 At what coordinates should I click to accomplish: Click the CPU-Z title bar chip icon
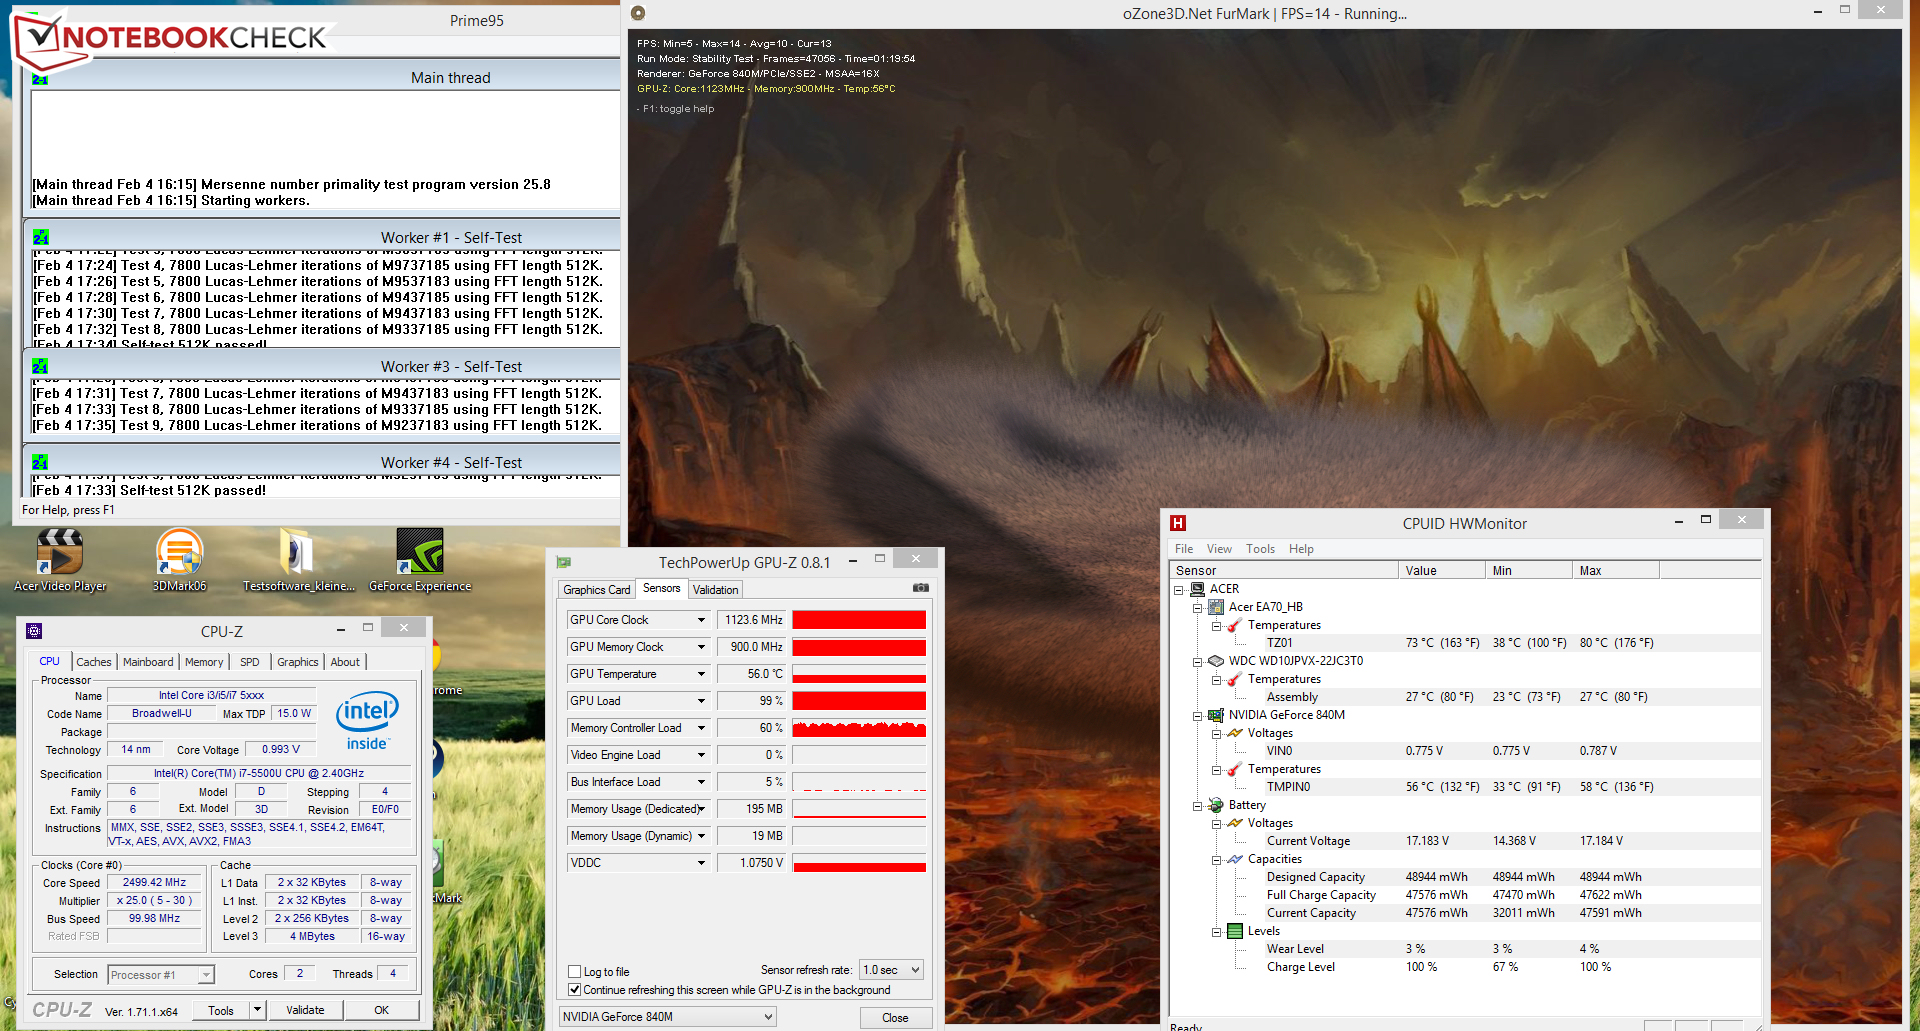point(34,631)
